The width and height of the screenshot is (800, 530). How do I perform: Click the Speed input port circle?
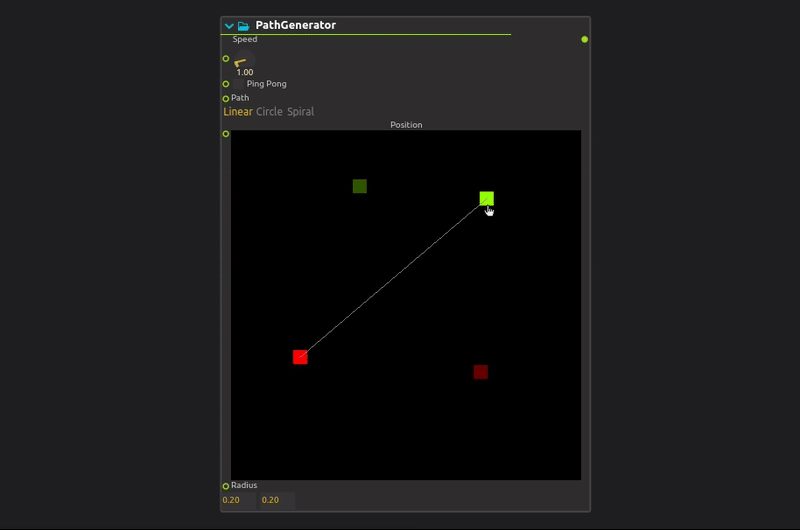point(226,59)
